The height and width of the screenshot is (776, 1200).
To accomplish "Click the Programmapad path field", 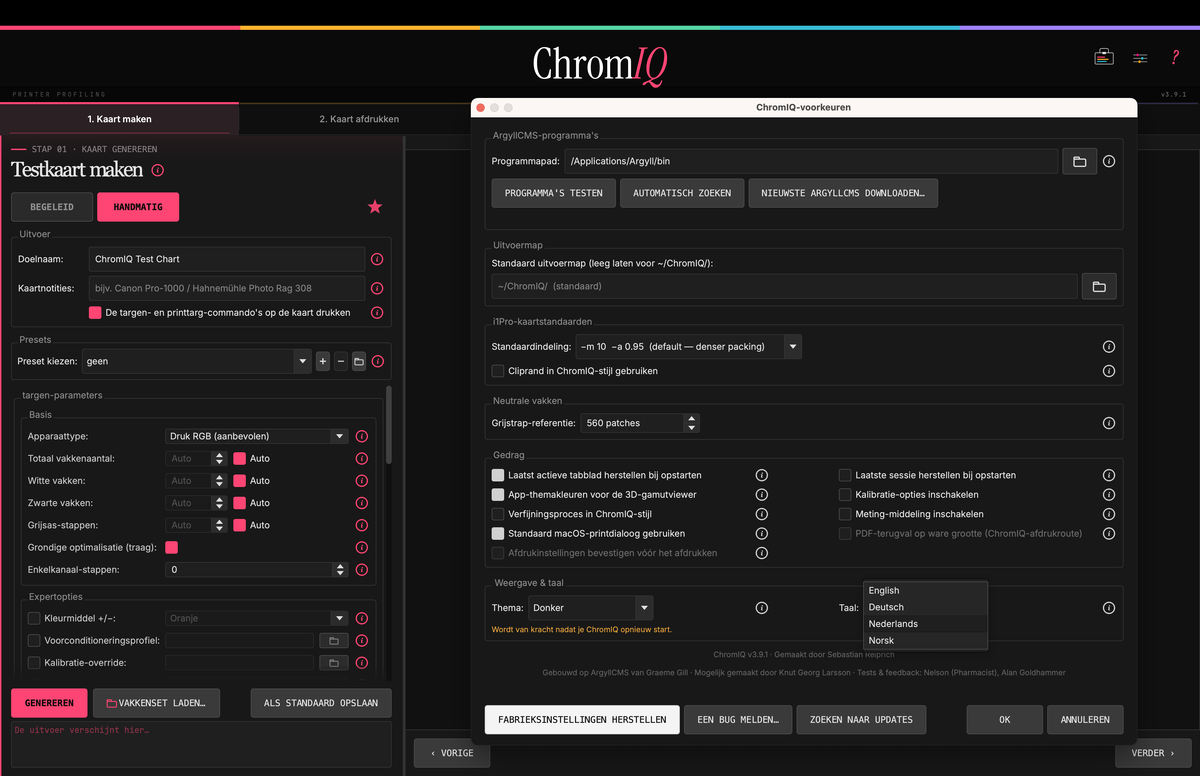I will [811, 161].
